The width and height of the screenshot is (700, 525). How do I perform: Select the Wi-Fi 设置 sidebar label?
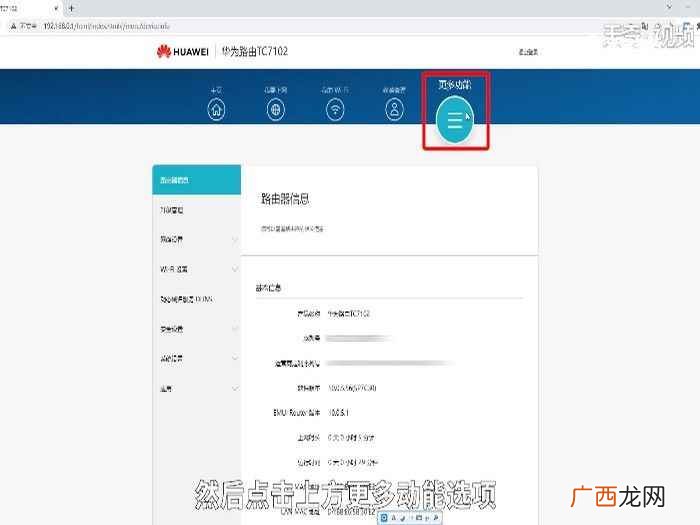point(174,269)
